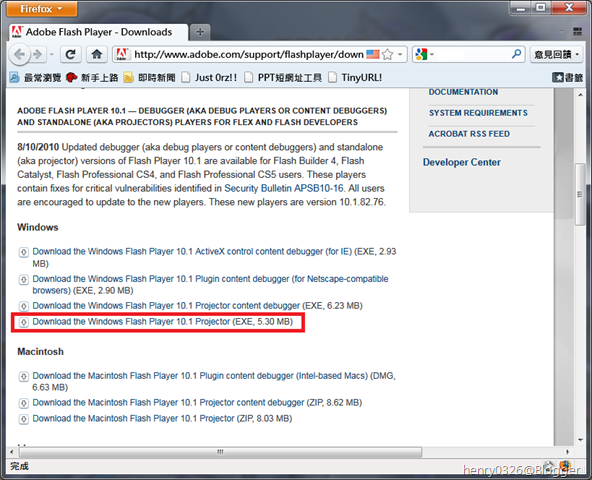Download Windows Flash Player 10.1 Projector EXE

(x=131, y=322)
